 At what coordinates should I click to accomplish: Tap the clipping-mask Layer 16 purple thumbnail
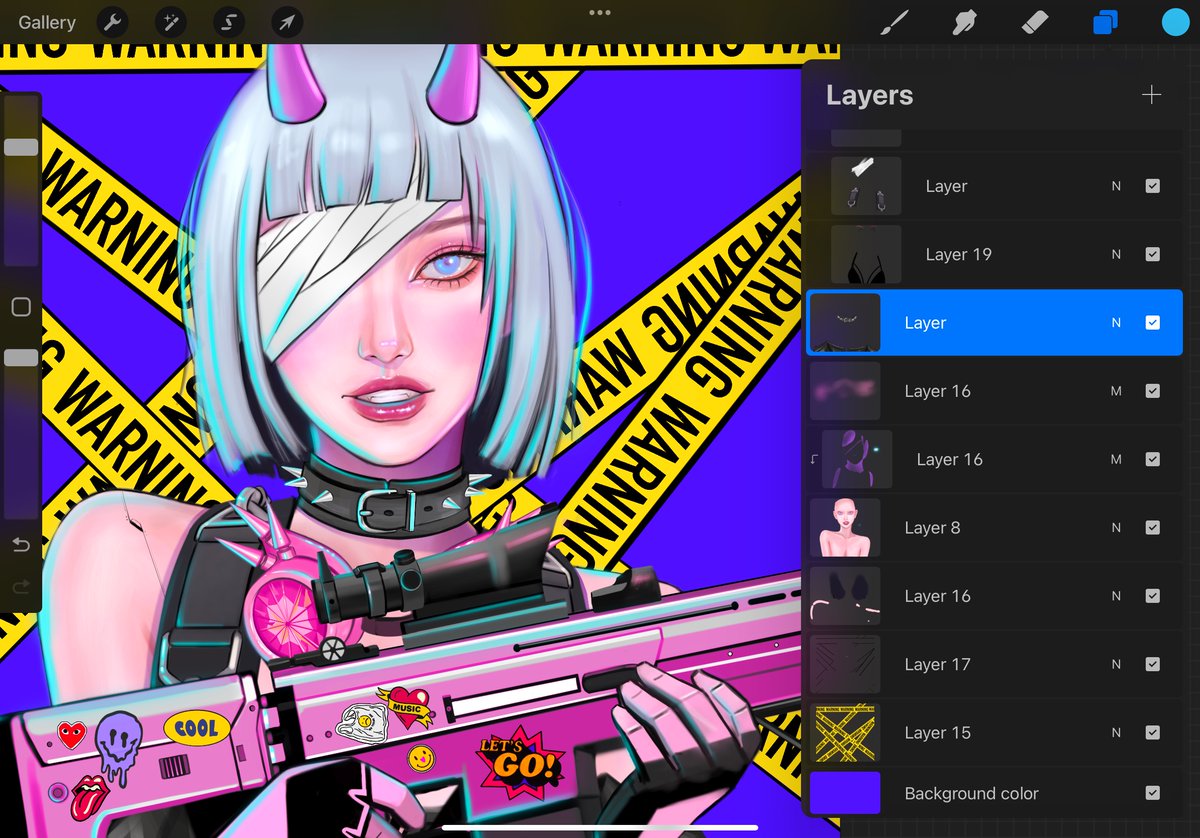click(857, 459)
